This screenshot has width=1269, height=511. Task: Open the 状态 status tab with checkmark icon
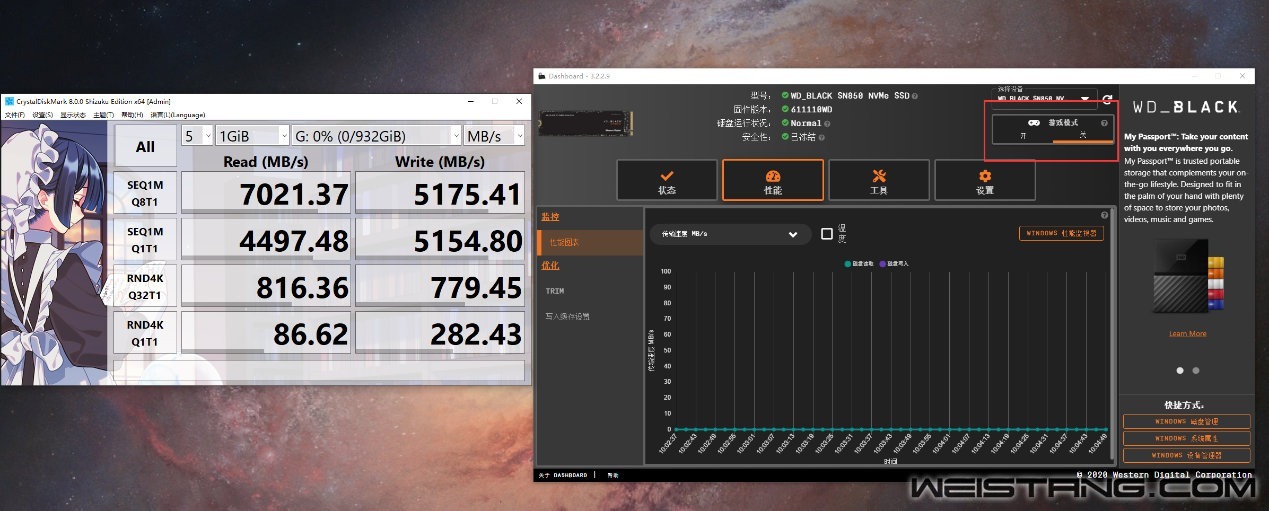(667, 180)
